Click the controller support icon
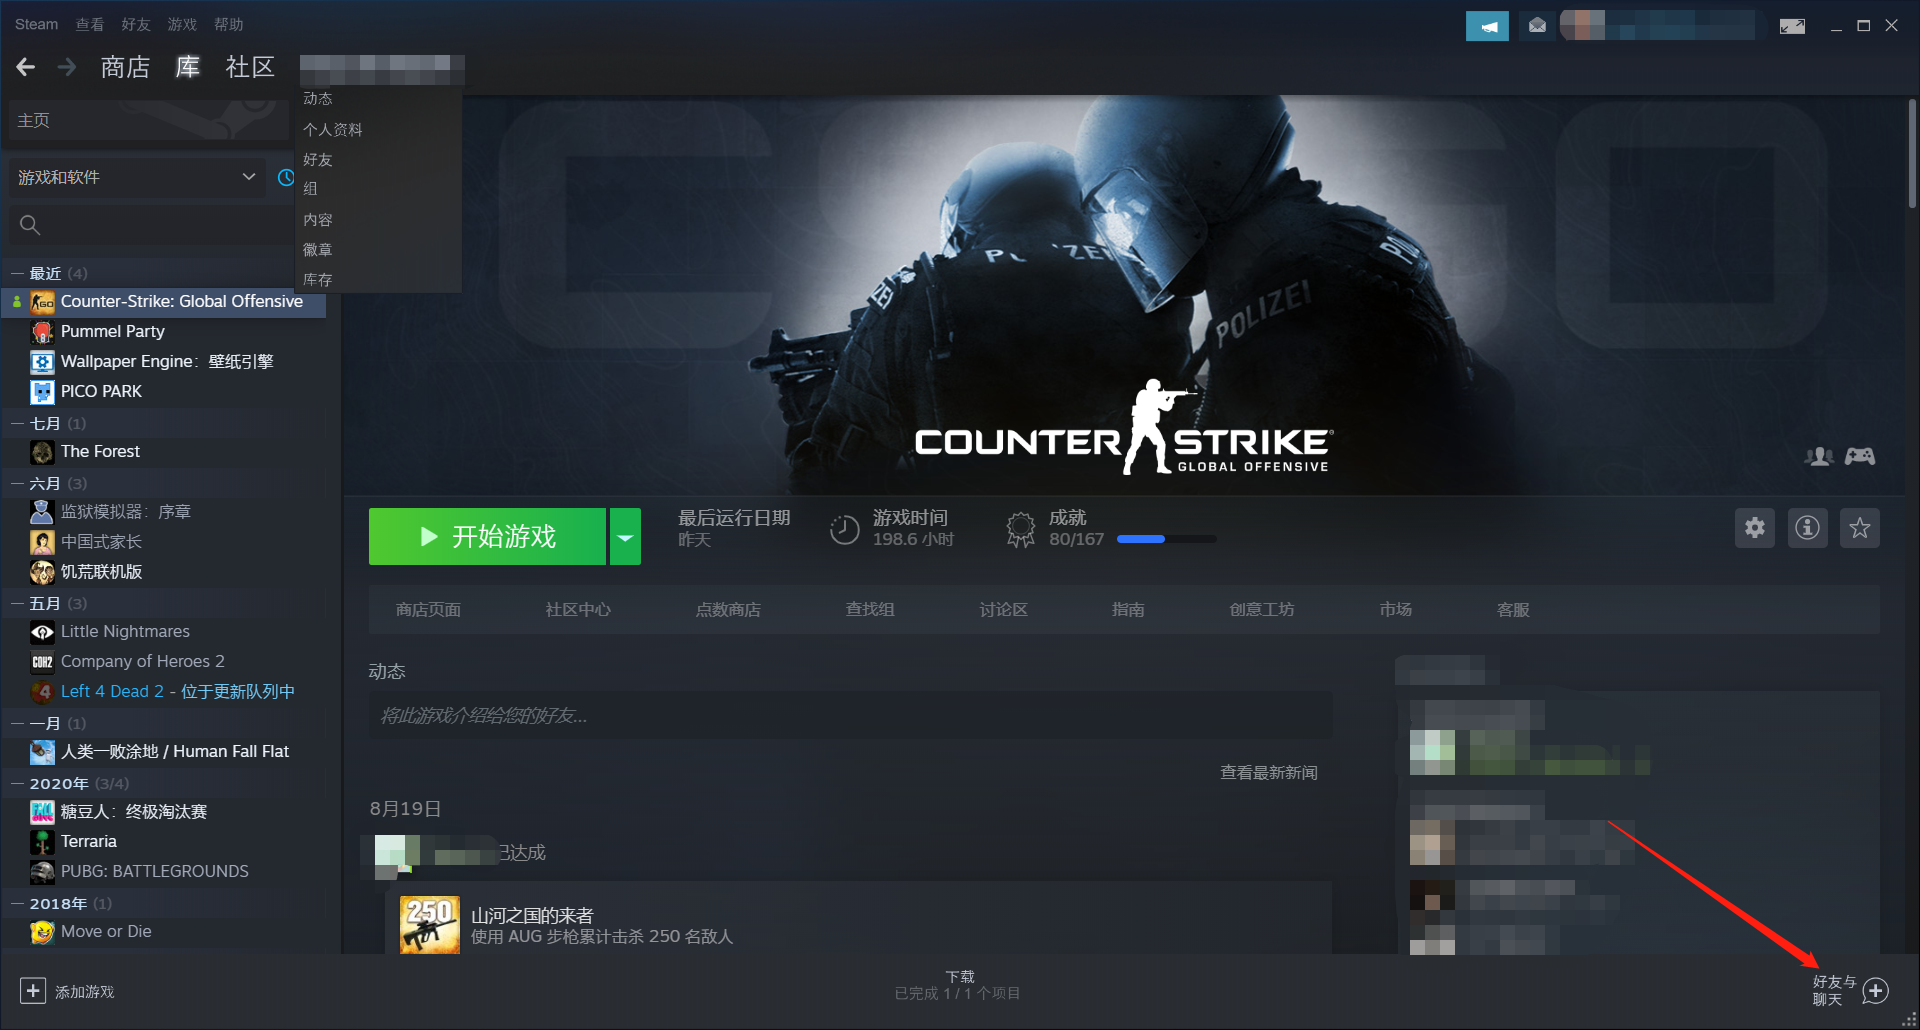This screenshot has width=1920, height=1030. tap(1860, 456)
